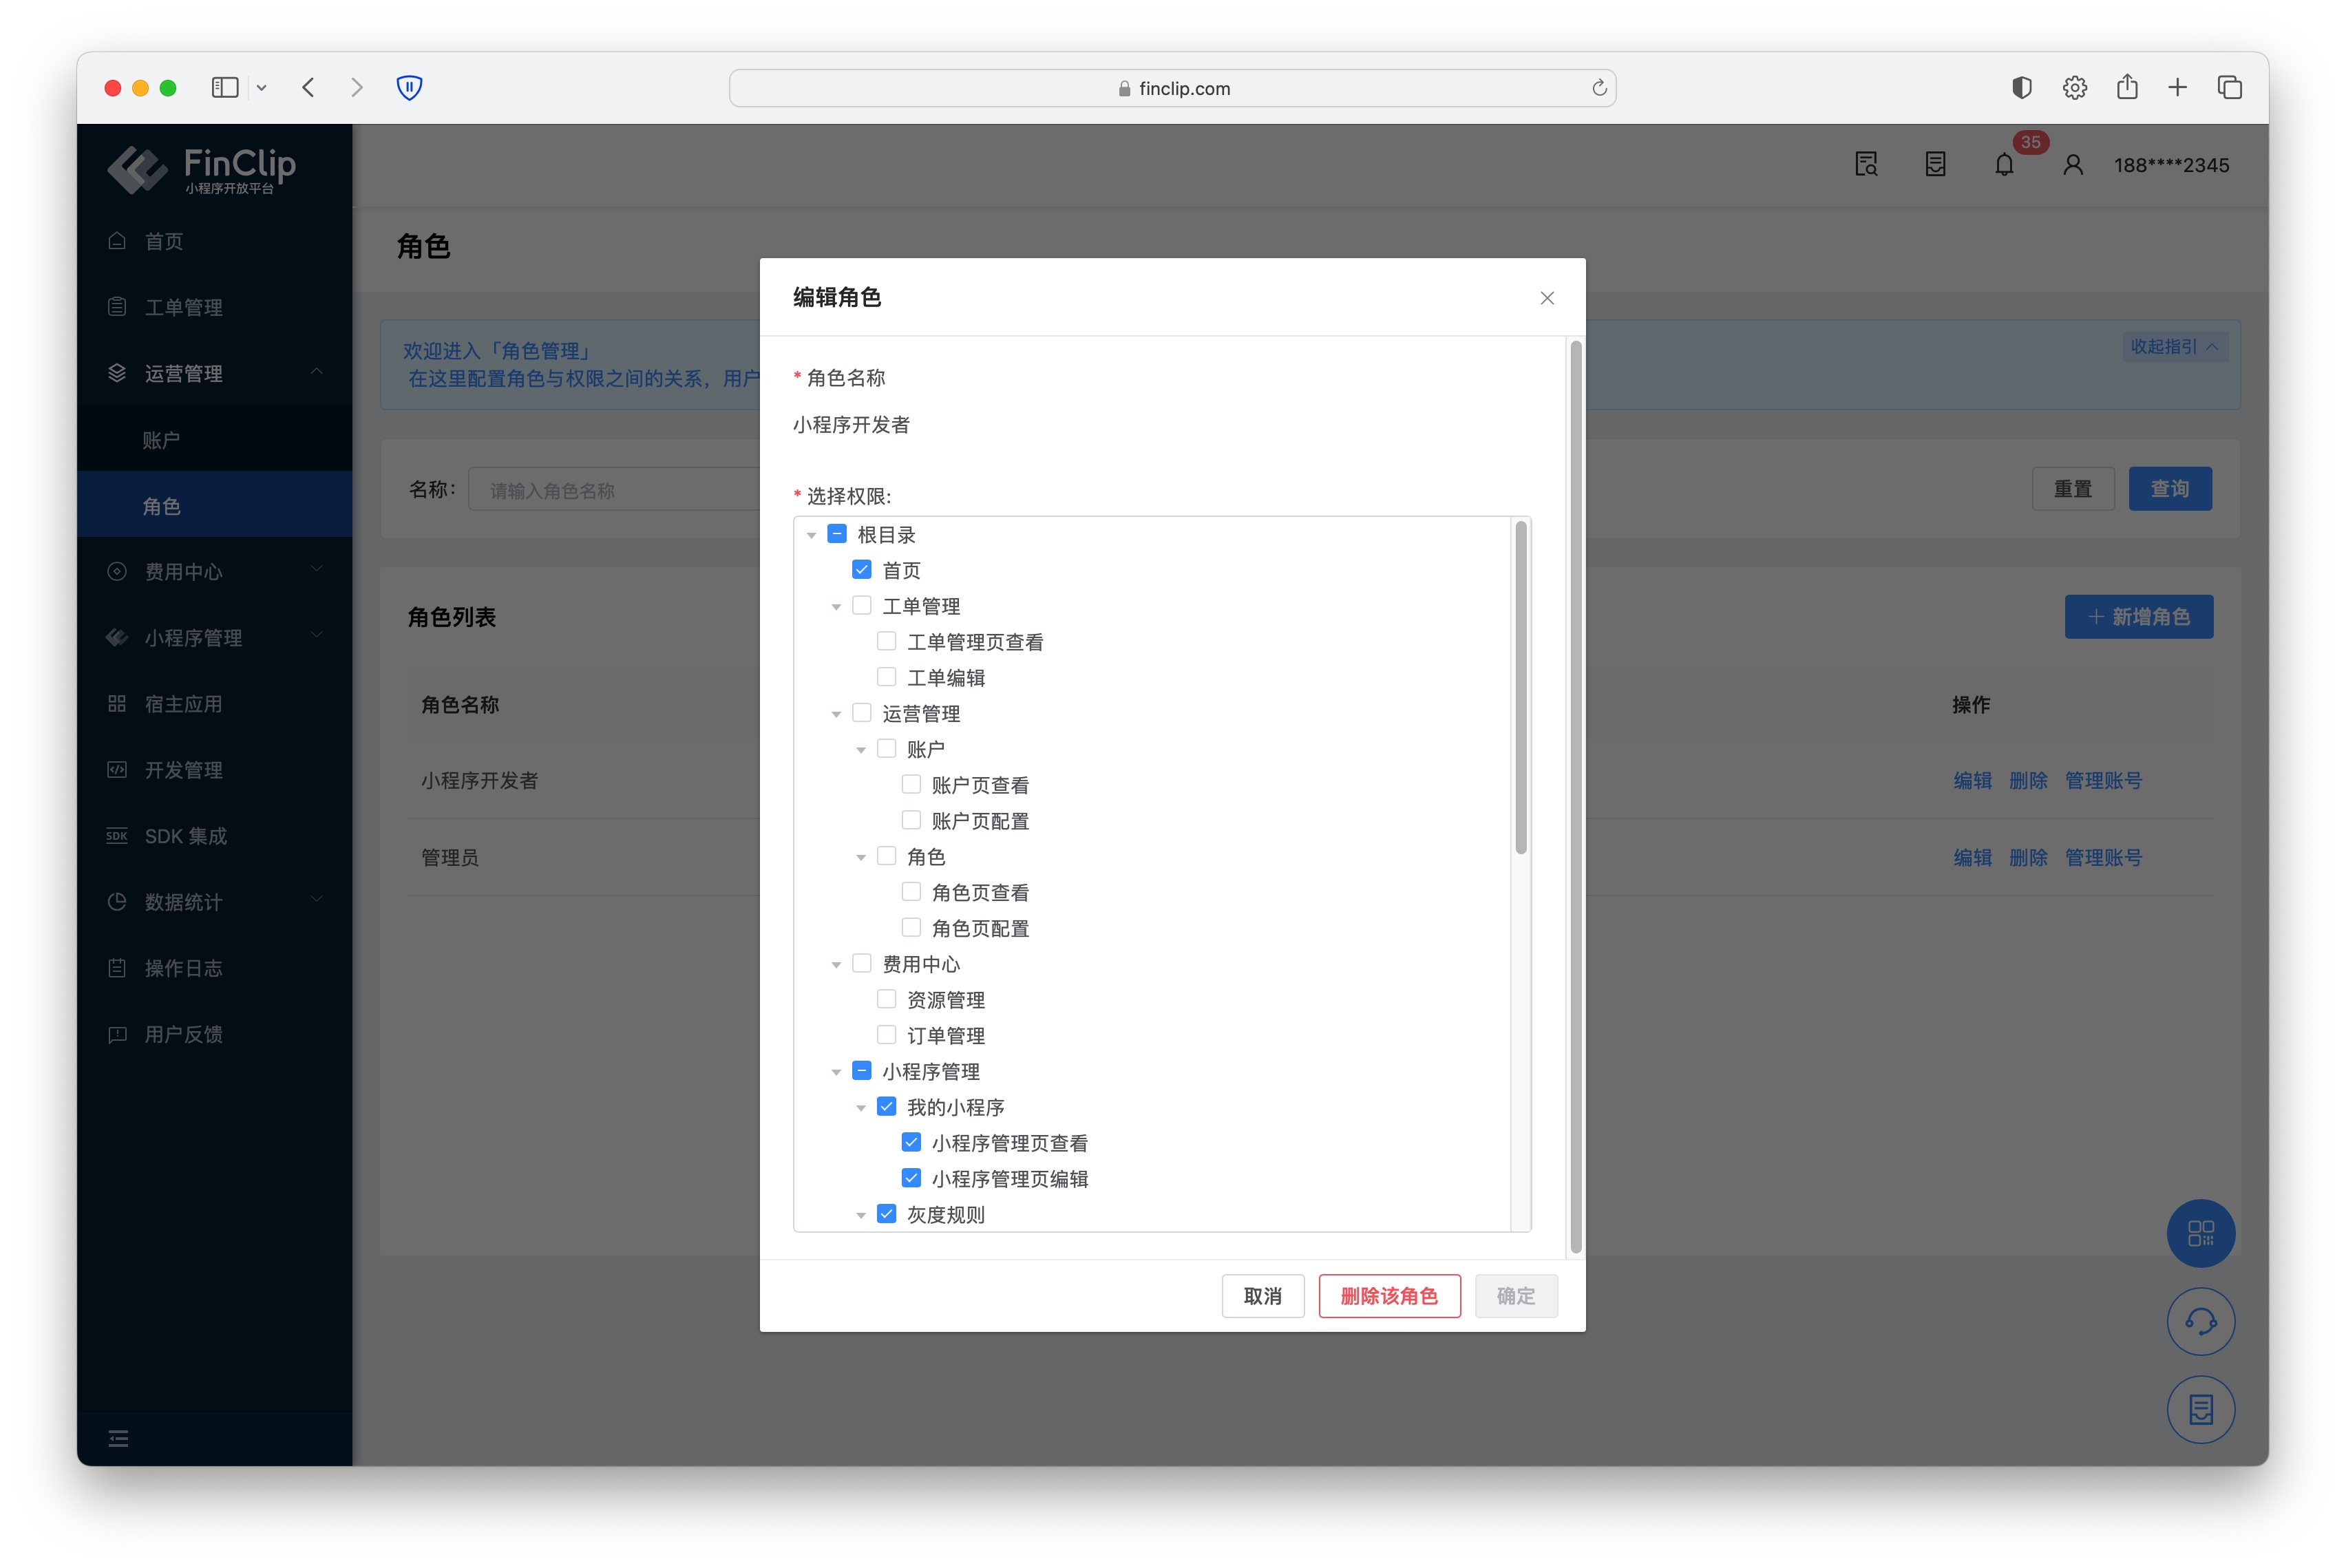Image resolution: width=2346 pixels, height=1568 pixels.
Task: Collapse the 运营管理 sidebar section chevron
Action: [x=317, y=372]
